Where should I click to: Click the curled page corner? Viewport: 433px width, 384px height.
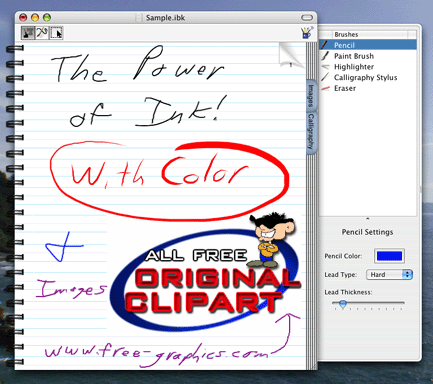(291, 55)
